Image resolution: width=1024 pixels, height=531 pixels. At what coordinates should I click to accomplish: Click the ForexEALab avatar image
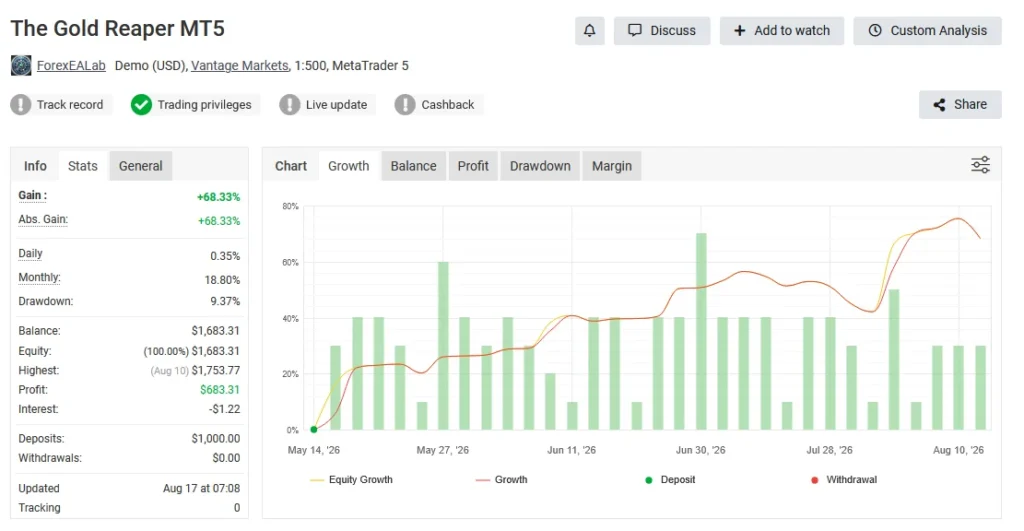tap(21, 65)
